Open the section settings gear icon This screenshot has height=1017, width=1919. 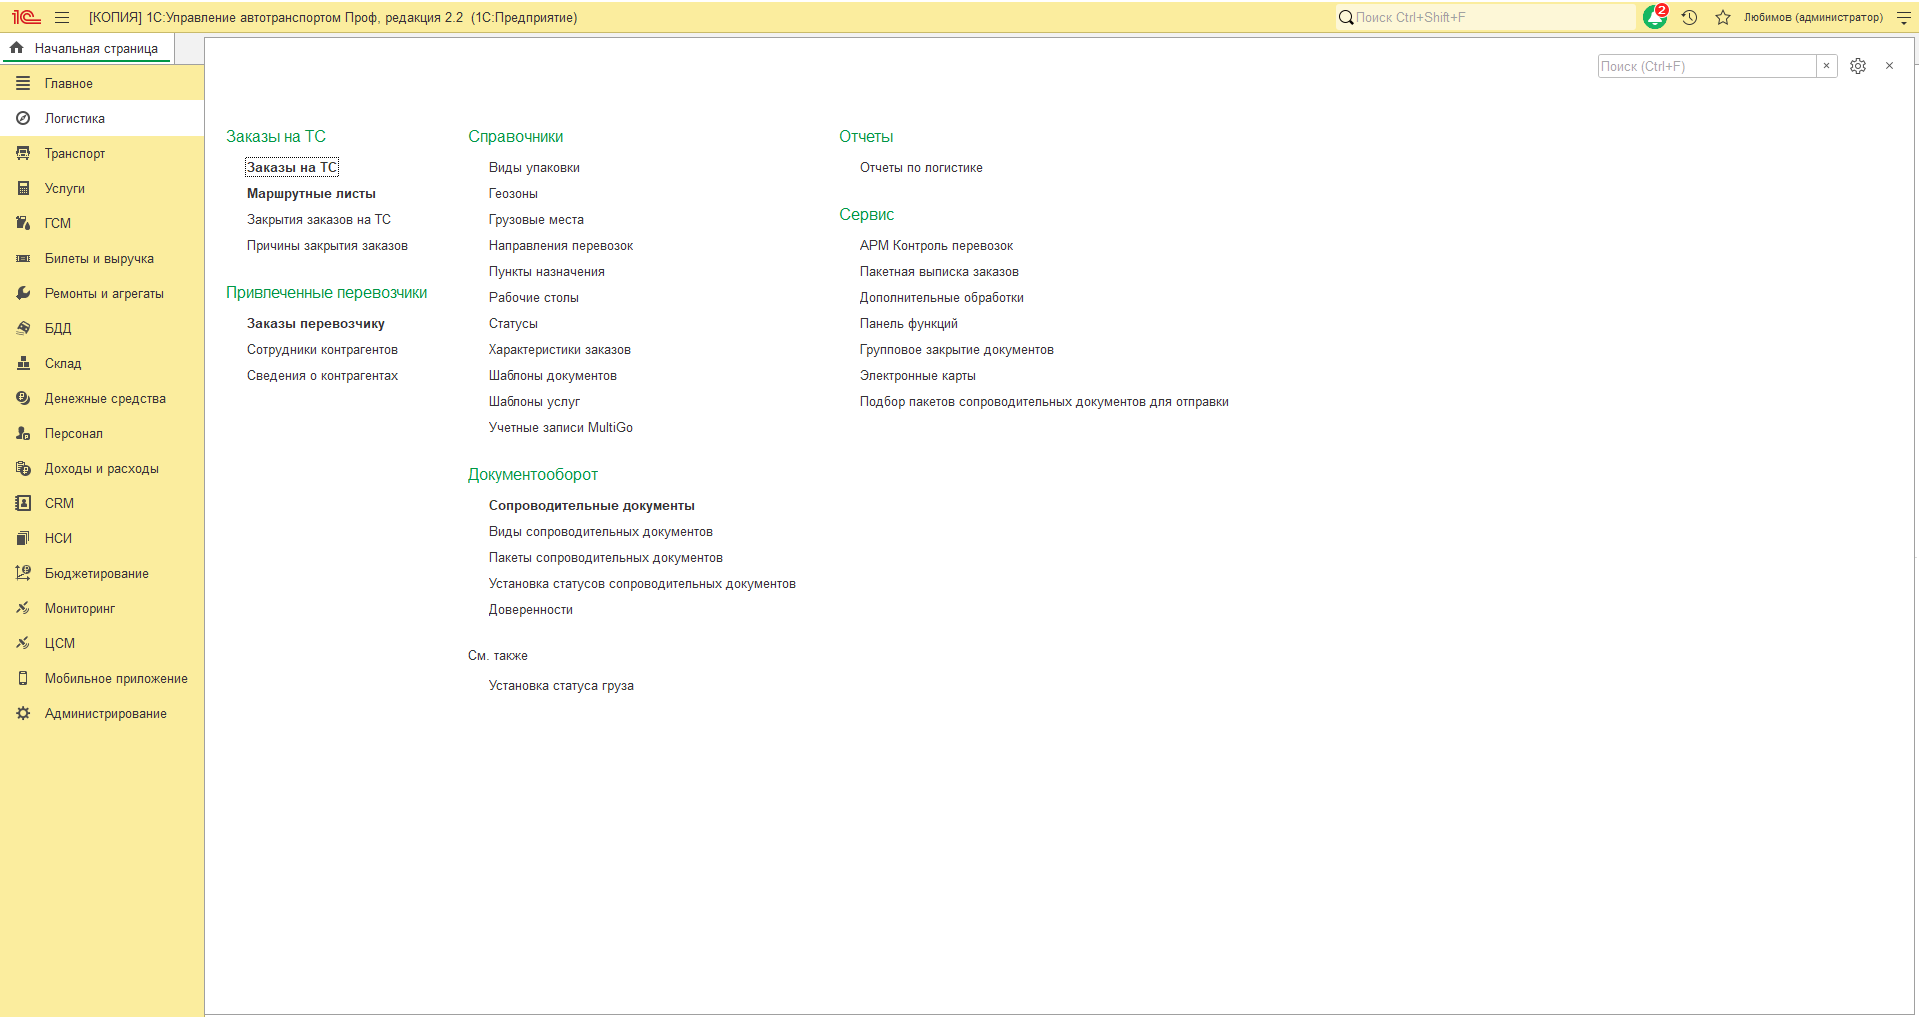coord(1858,66)
